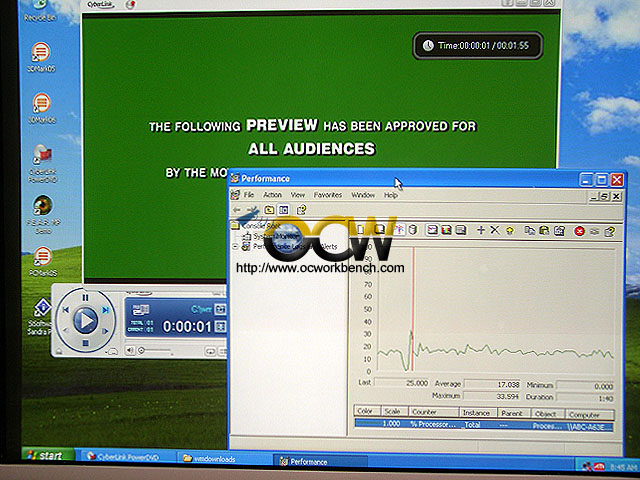This screenshot has height=480, width=640.
Task: Toggle the Highlight lightbulb icon
Action: 509,231
